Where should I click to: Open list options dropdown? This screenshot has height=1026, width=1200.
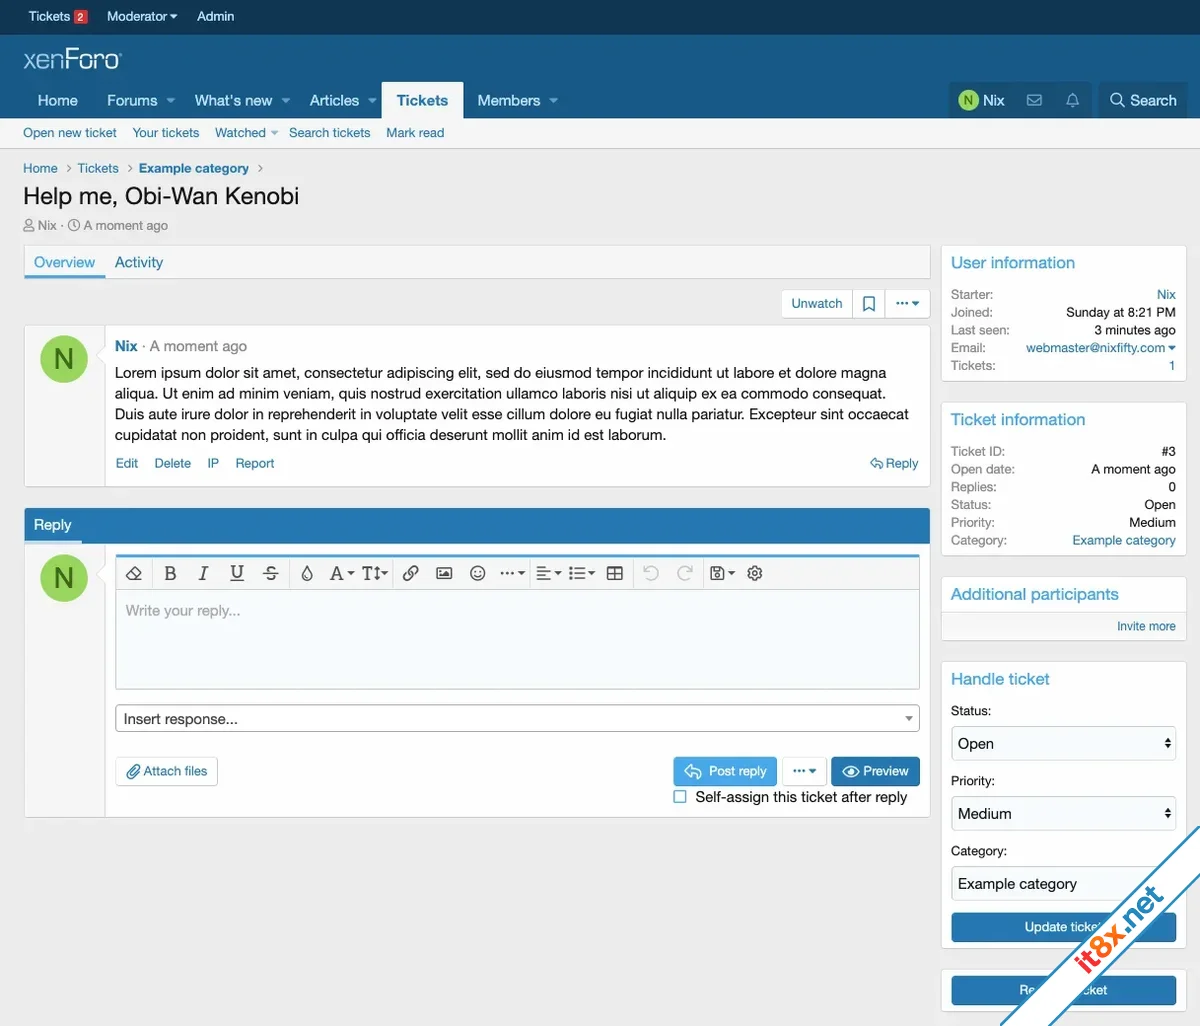coord(581,573)
